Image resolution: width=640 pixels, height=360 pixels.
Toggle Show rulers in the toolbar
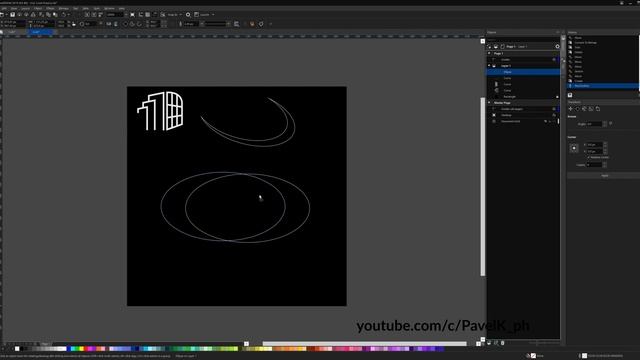click(x=141, y=15)
